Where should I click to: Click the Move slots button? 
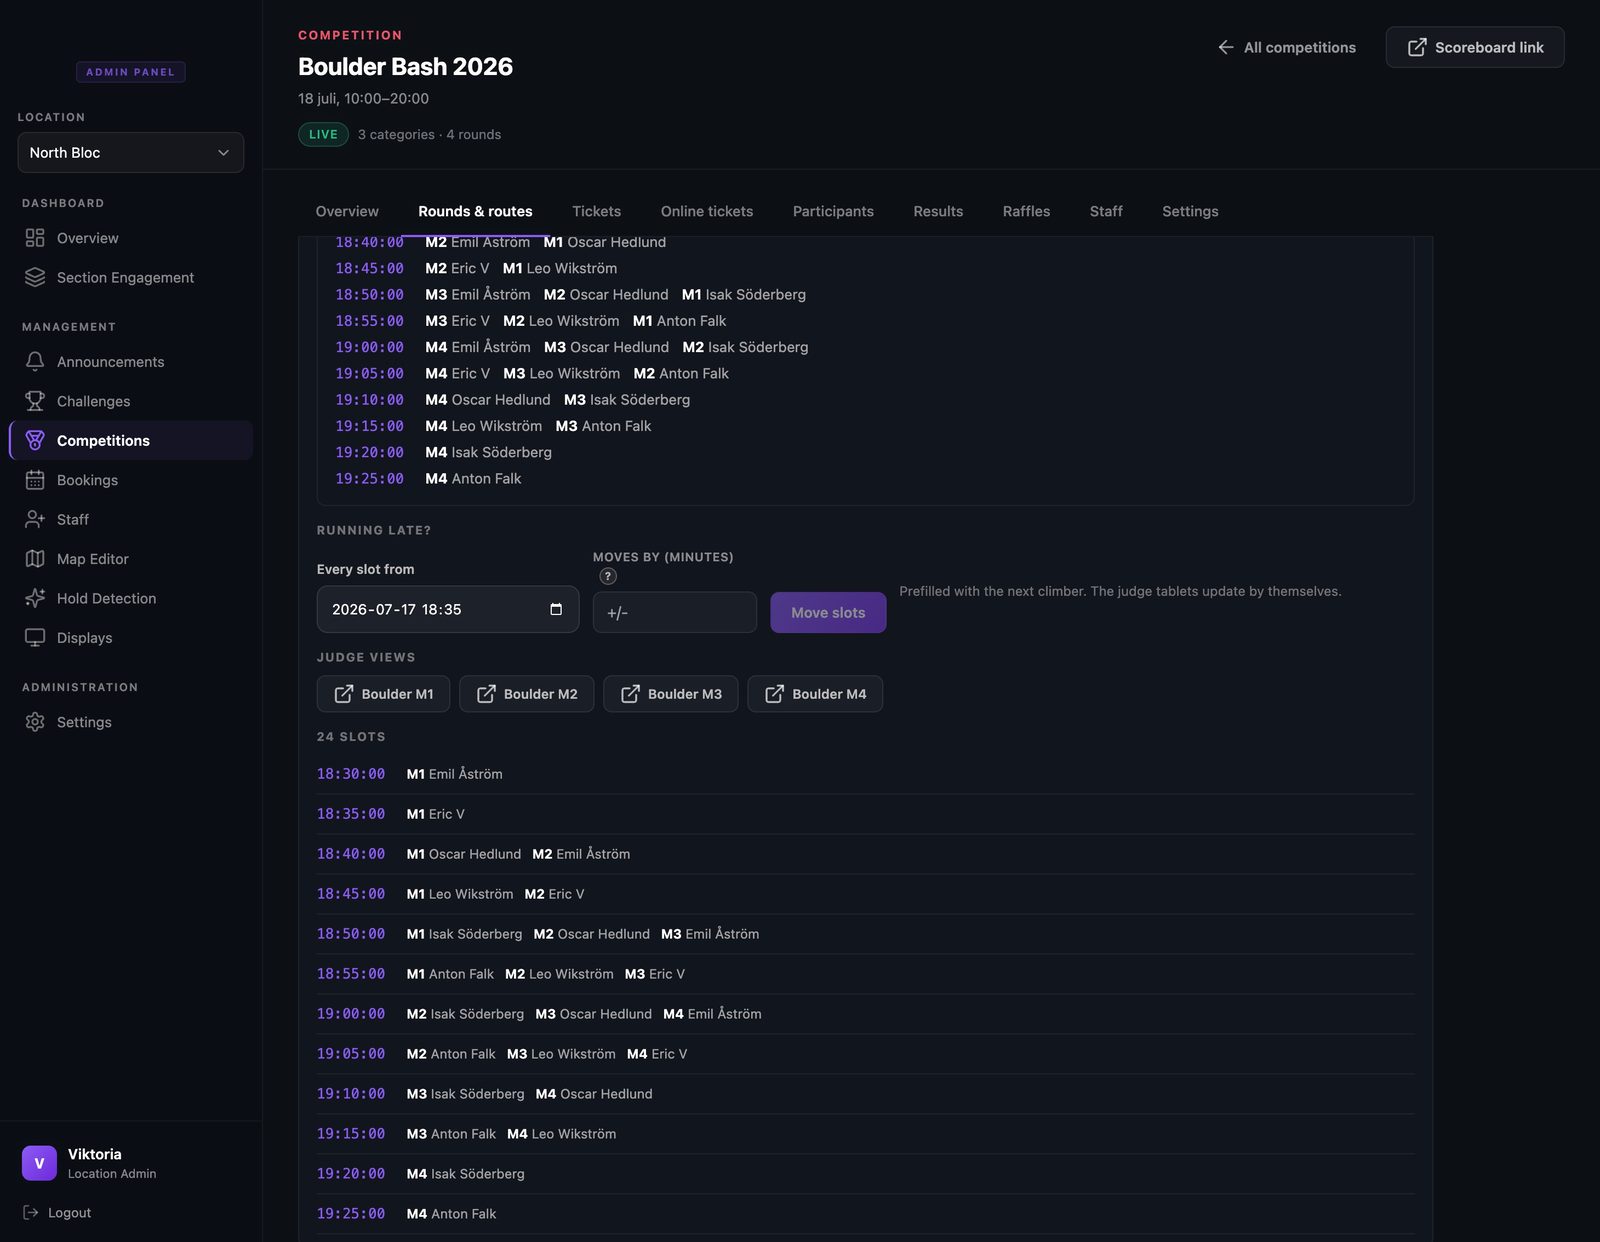(x=828, y=612)
